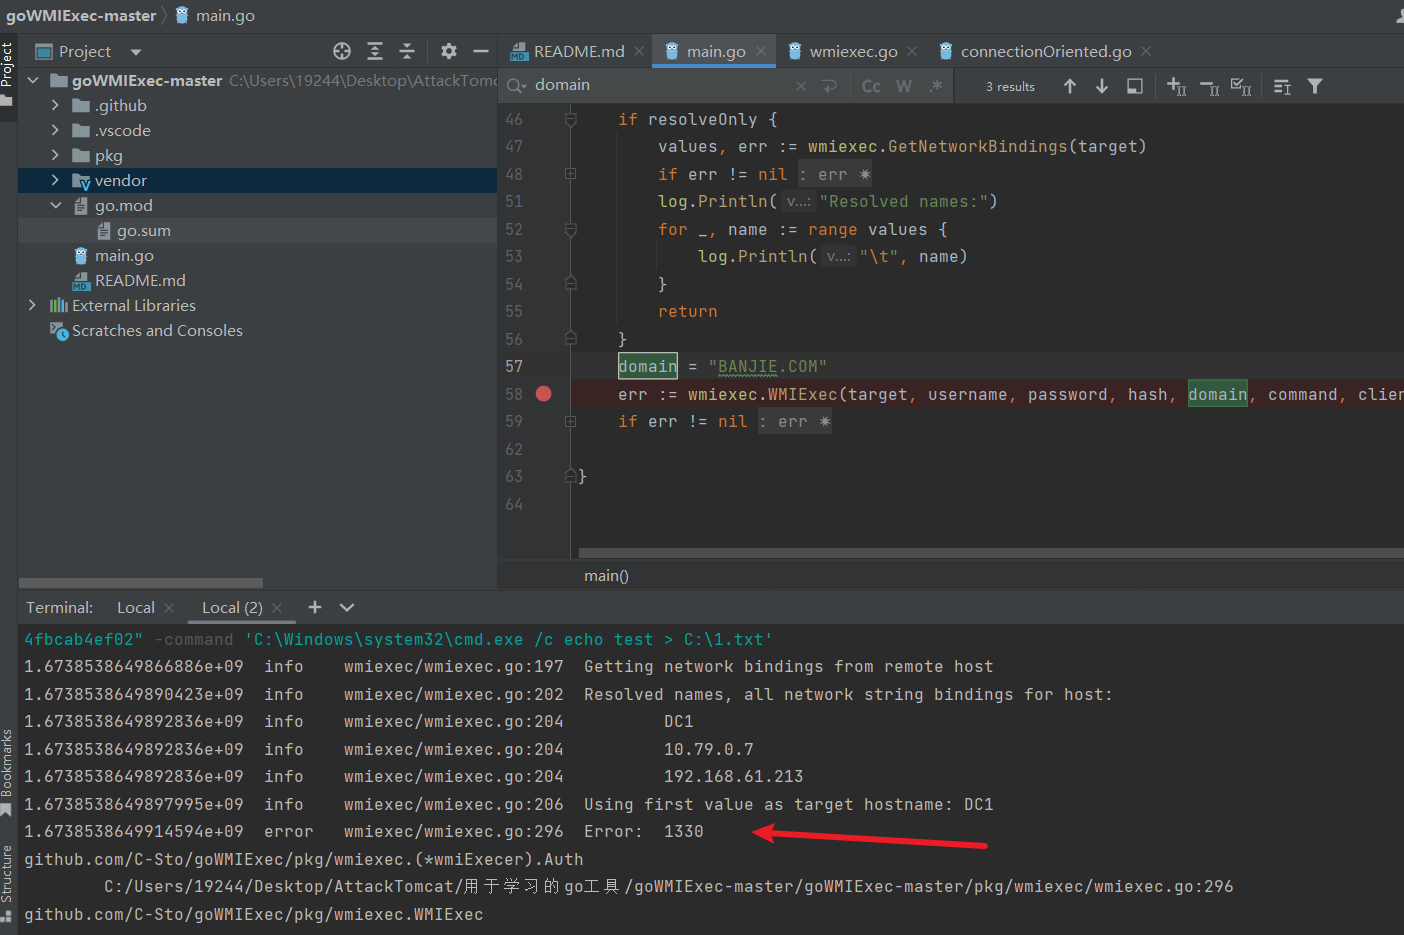Click goWMIExec-master breadcrumb in navigation bar
The image size is (1404, 935).
[81, 15]
